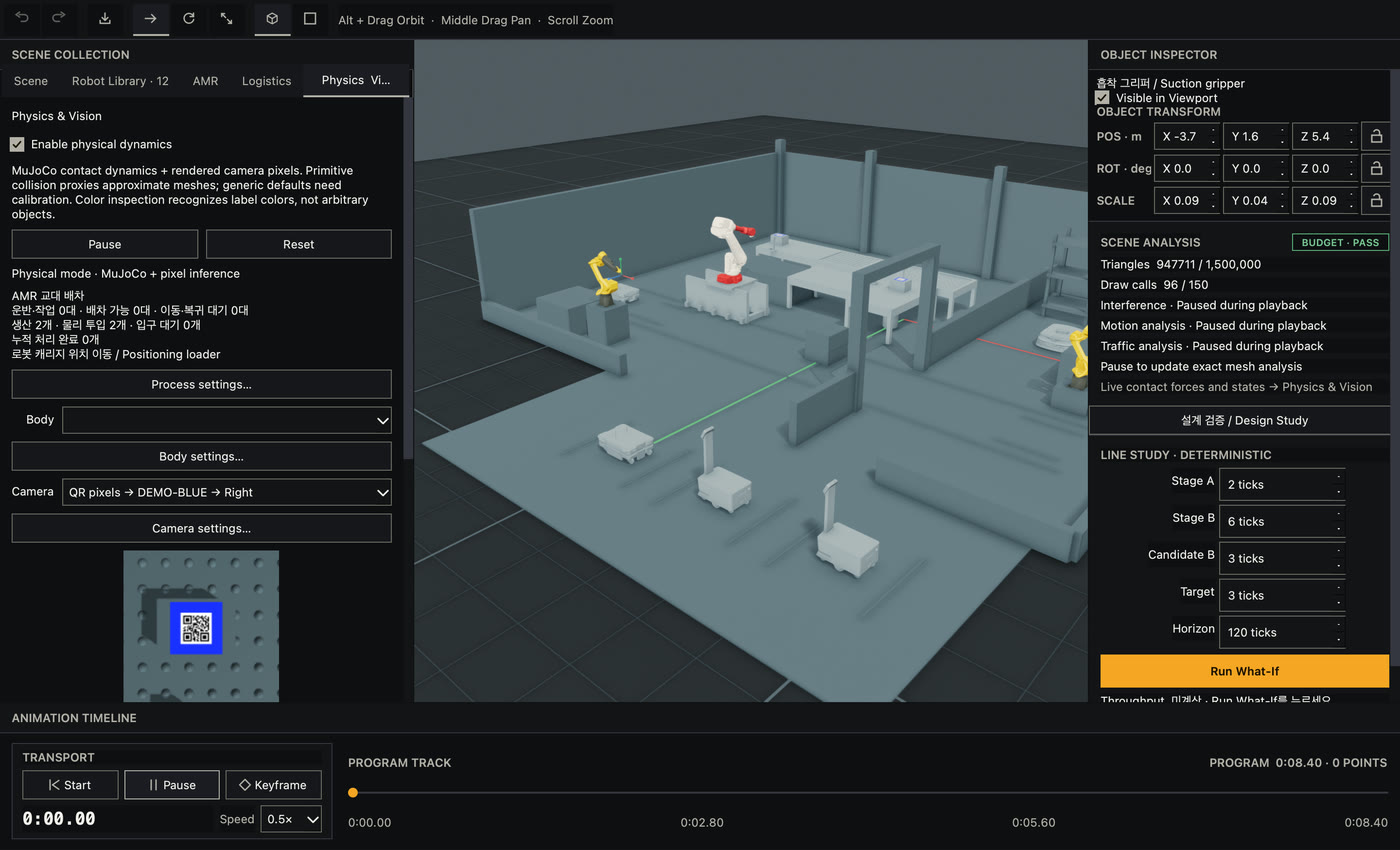Click the Horizon 120 ticks stepper
Image resolution: width=1400 pixels, height=850 pixels.
1282,632
